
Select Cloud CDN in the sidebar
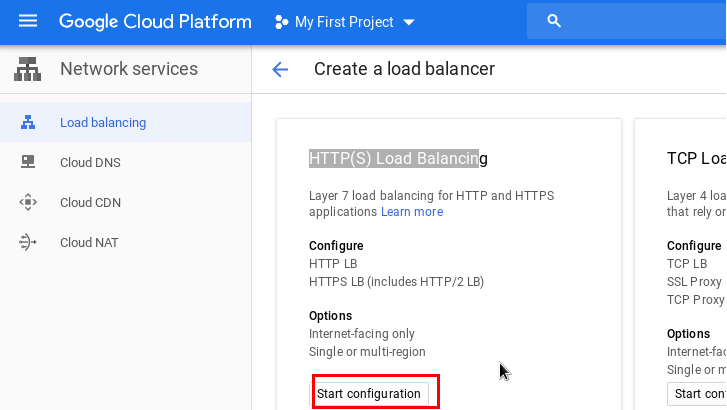coord(90,202)
